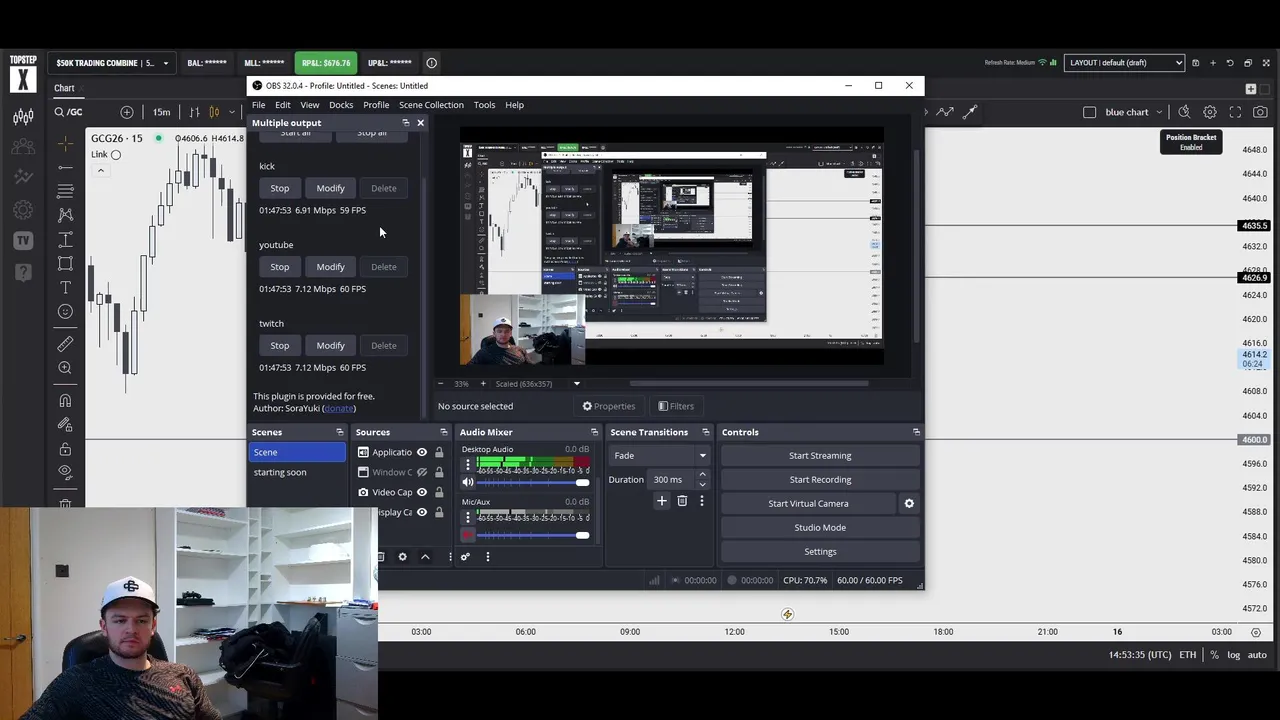Open the SoraYuki donate link
The image size is (1280, 720).
(339, 408)
